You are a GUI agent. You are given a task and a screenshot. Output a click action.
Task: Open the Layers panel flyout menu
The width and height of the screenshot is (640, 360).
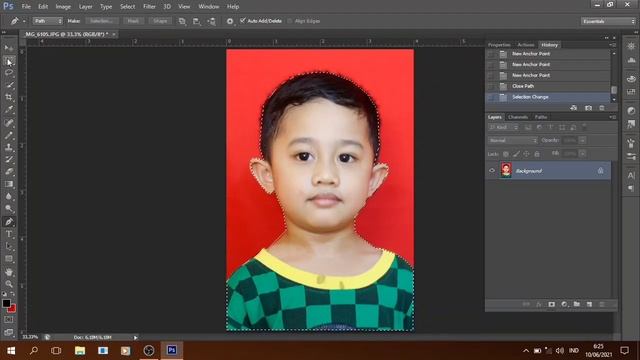612,117
